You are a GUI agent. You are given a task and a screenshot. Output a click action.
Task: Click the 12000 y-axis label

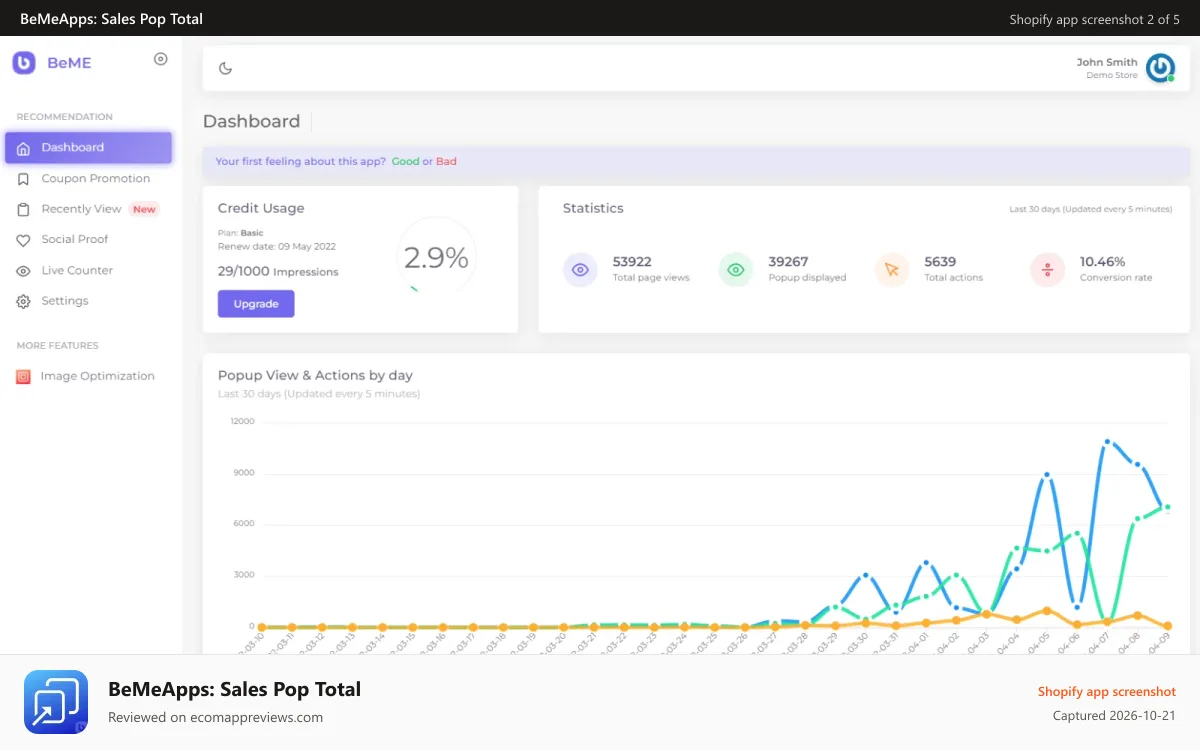[243, 422]
